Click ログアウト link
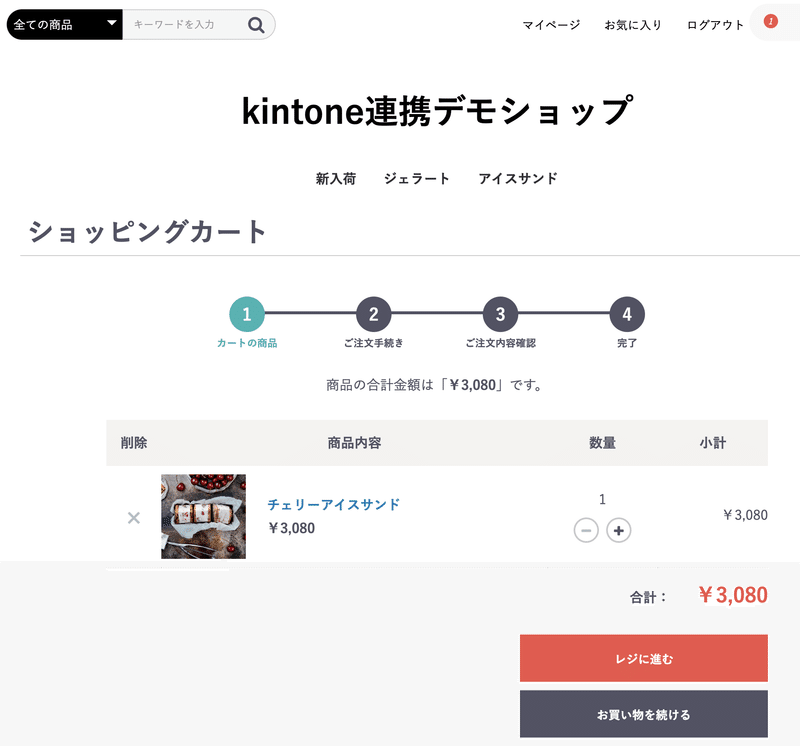 [x=715, y=24]
